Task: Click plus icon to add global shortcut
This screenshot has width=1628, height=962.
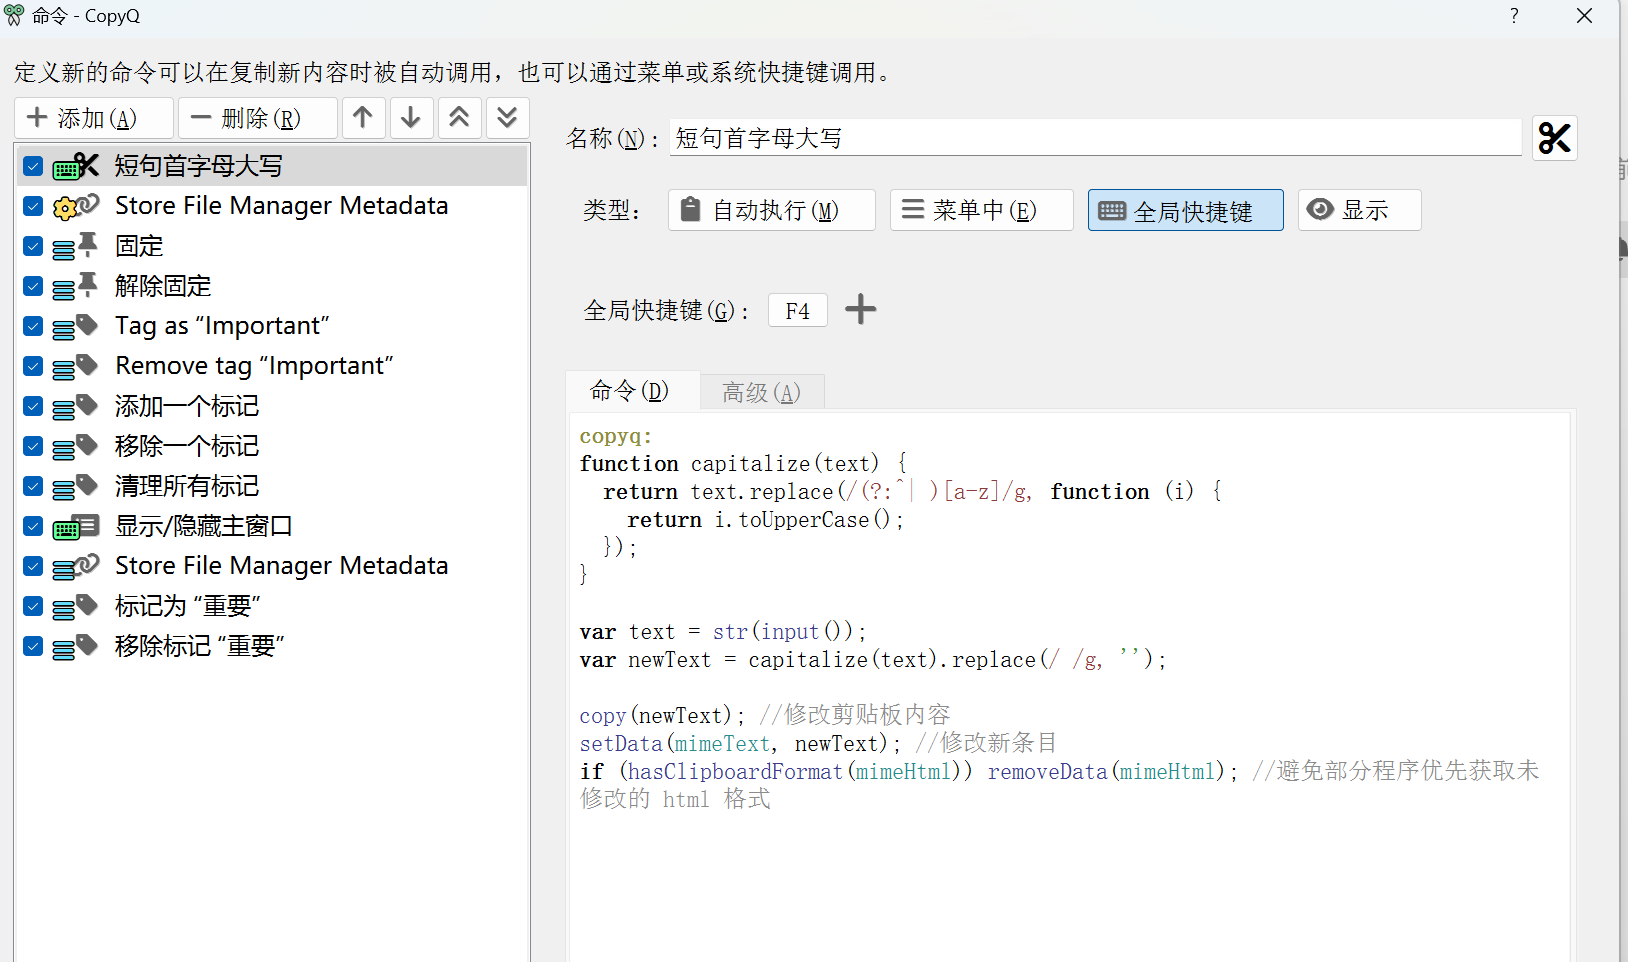Action: pyautogui.click(x=860, y=310)
